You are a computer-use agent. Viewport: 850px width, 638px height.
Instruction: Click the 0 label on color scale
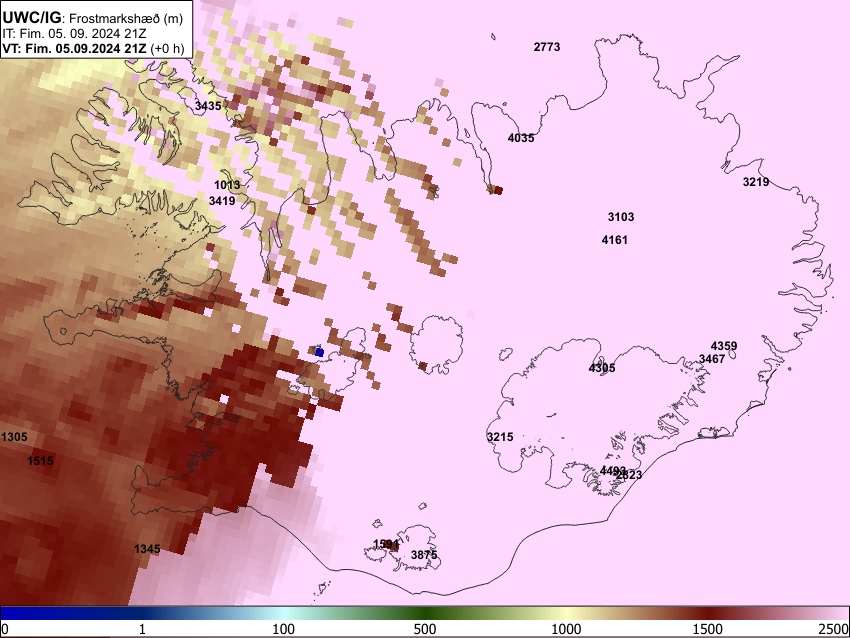tap(5, 629)
